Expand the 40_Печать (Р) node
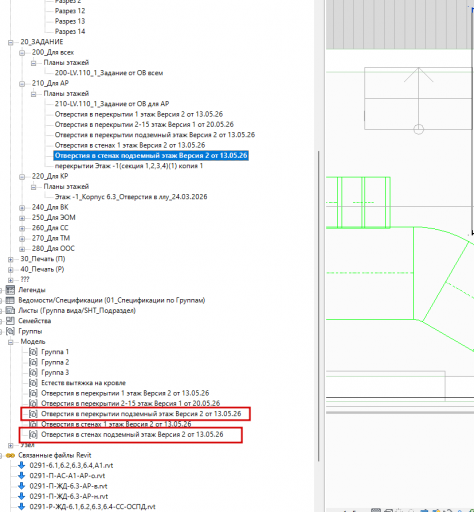 tap(11, 270)
